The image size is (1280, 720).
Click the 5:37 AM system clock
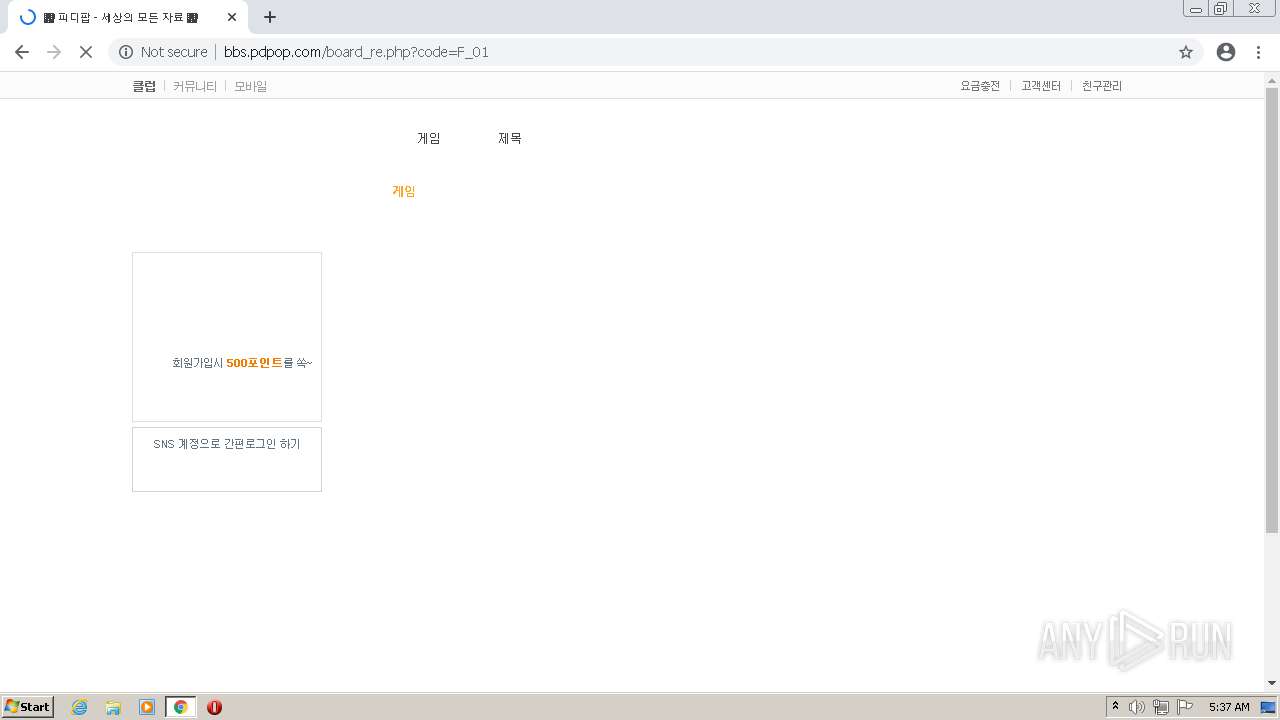1229,707
